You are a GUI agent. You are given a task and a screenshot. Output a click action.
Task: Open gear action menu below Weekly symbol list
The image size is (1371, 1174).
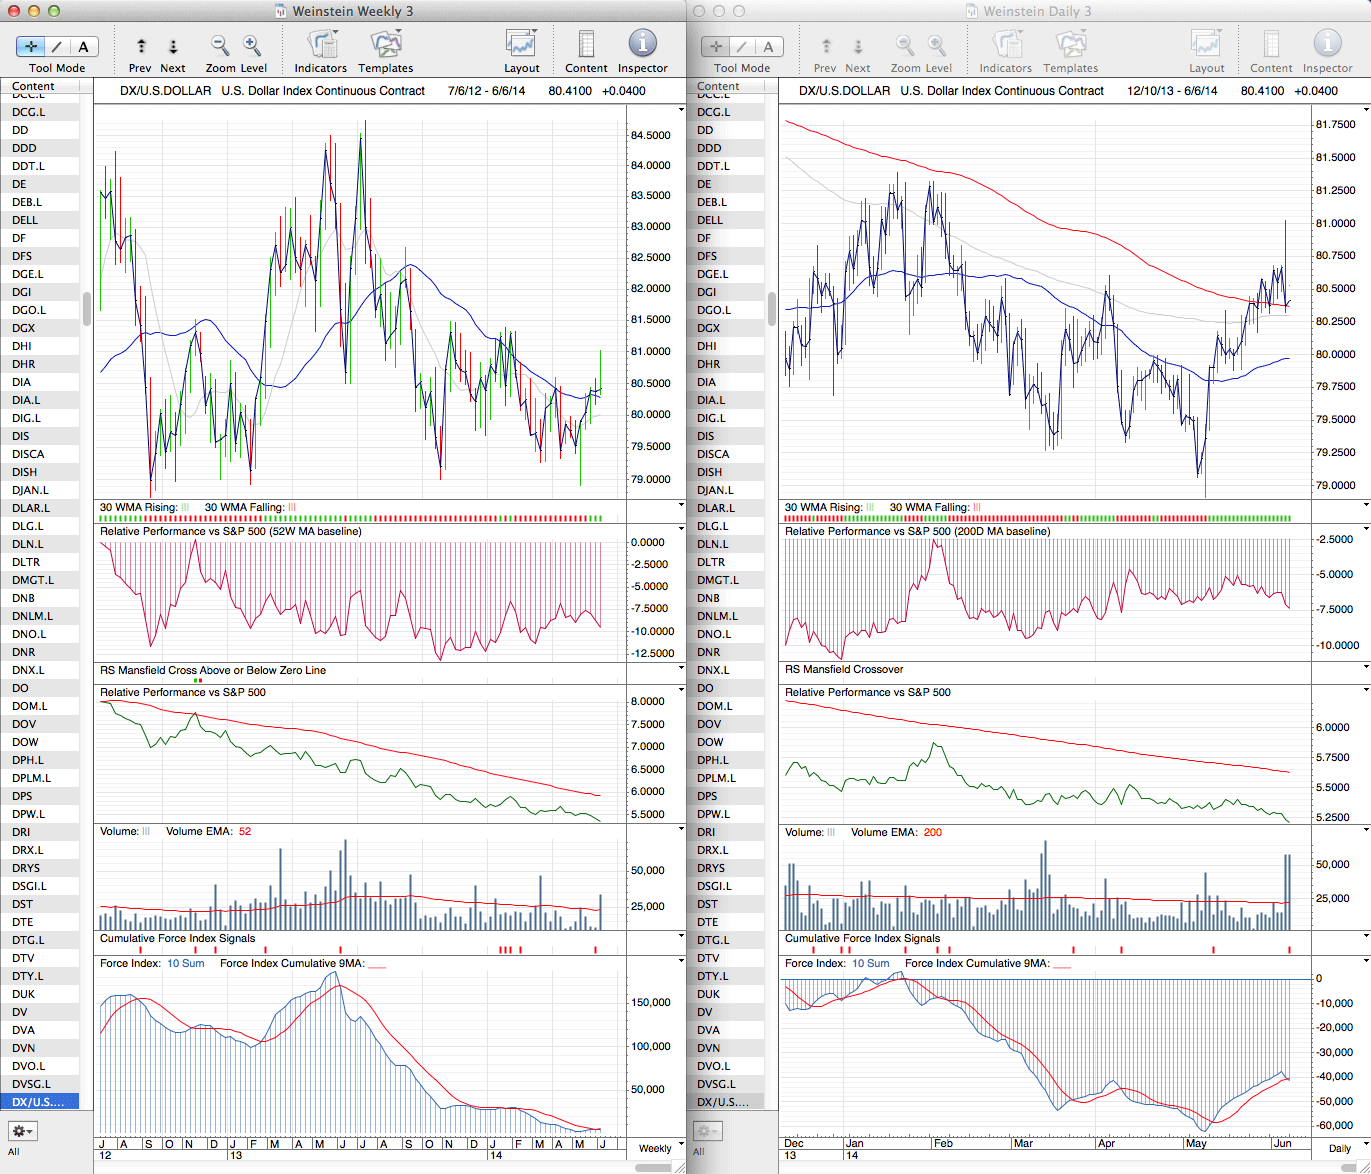tap(22, 1131)
